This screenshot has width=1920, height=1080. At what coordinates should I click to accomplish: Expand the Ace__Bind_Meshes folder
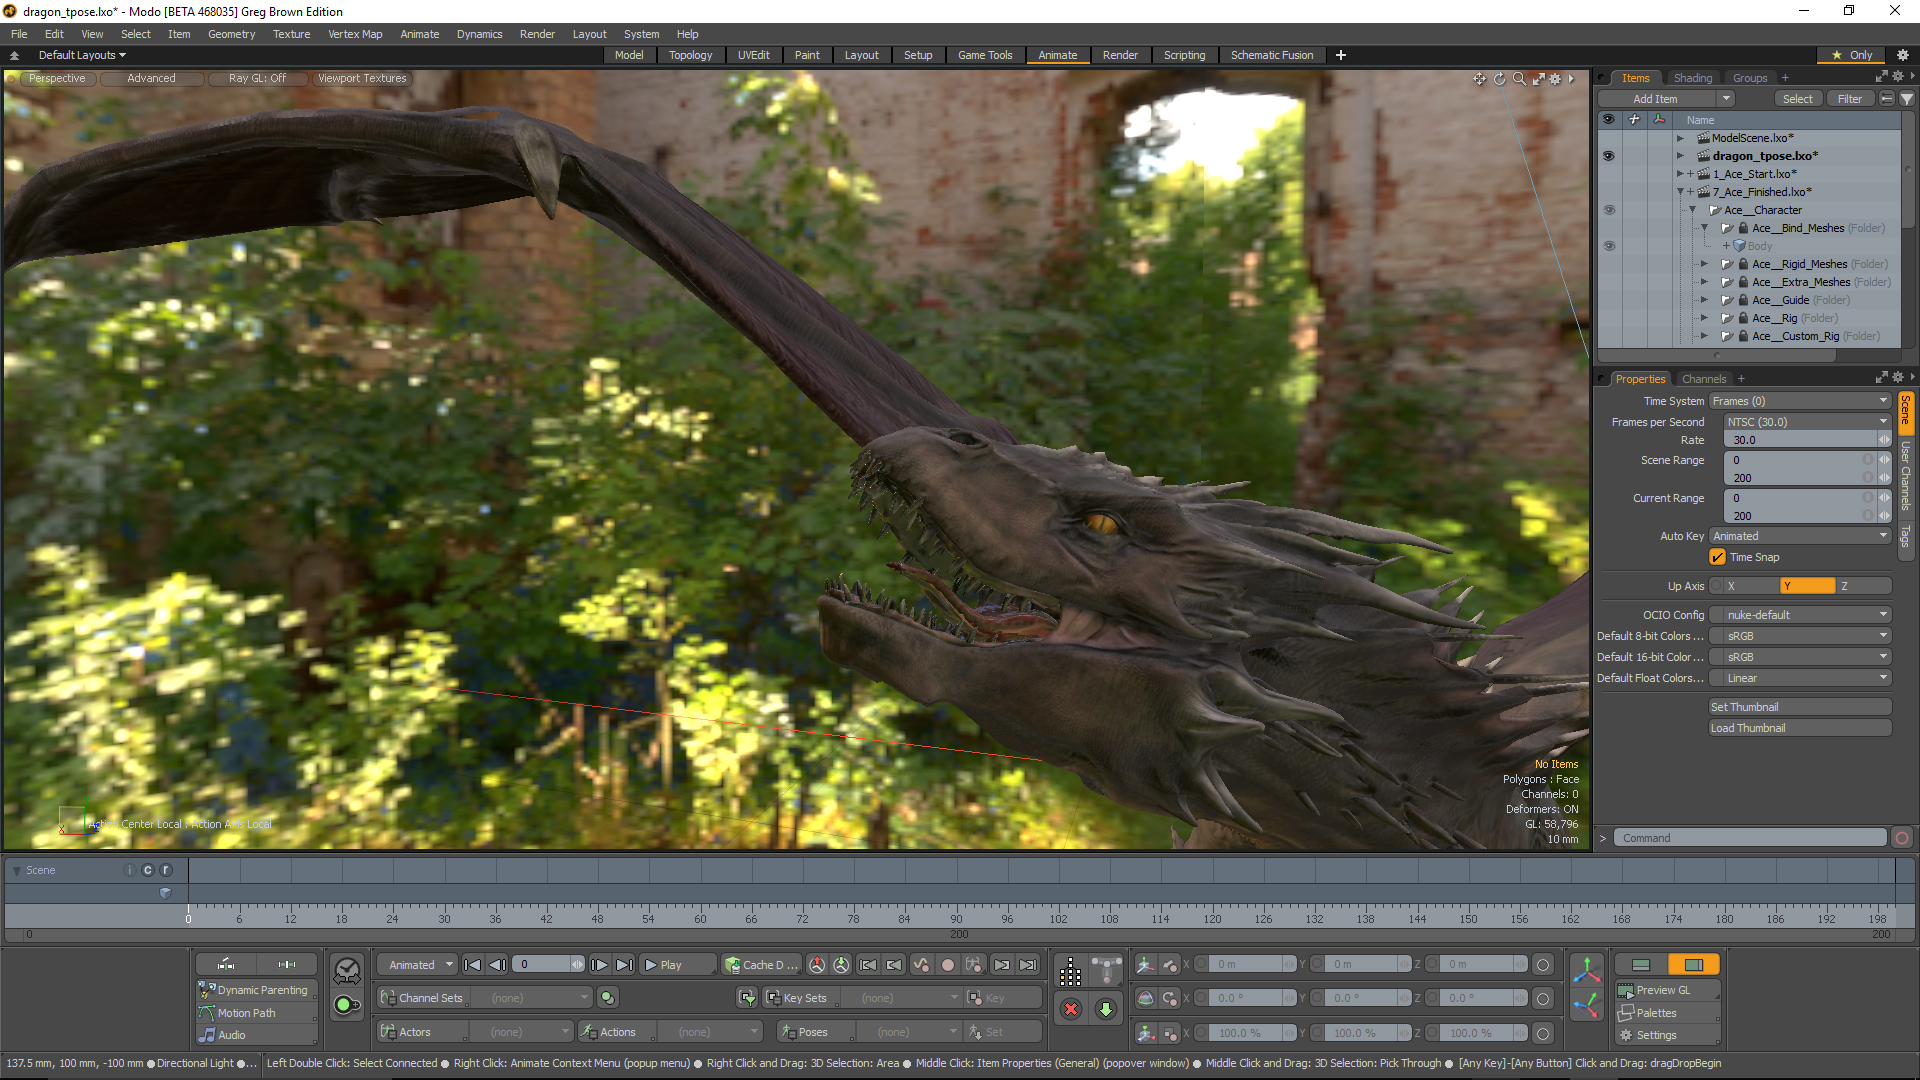click(x=1702, y=227)
